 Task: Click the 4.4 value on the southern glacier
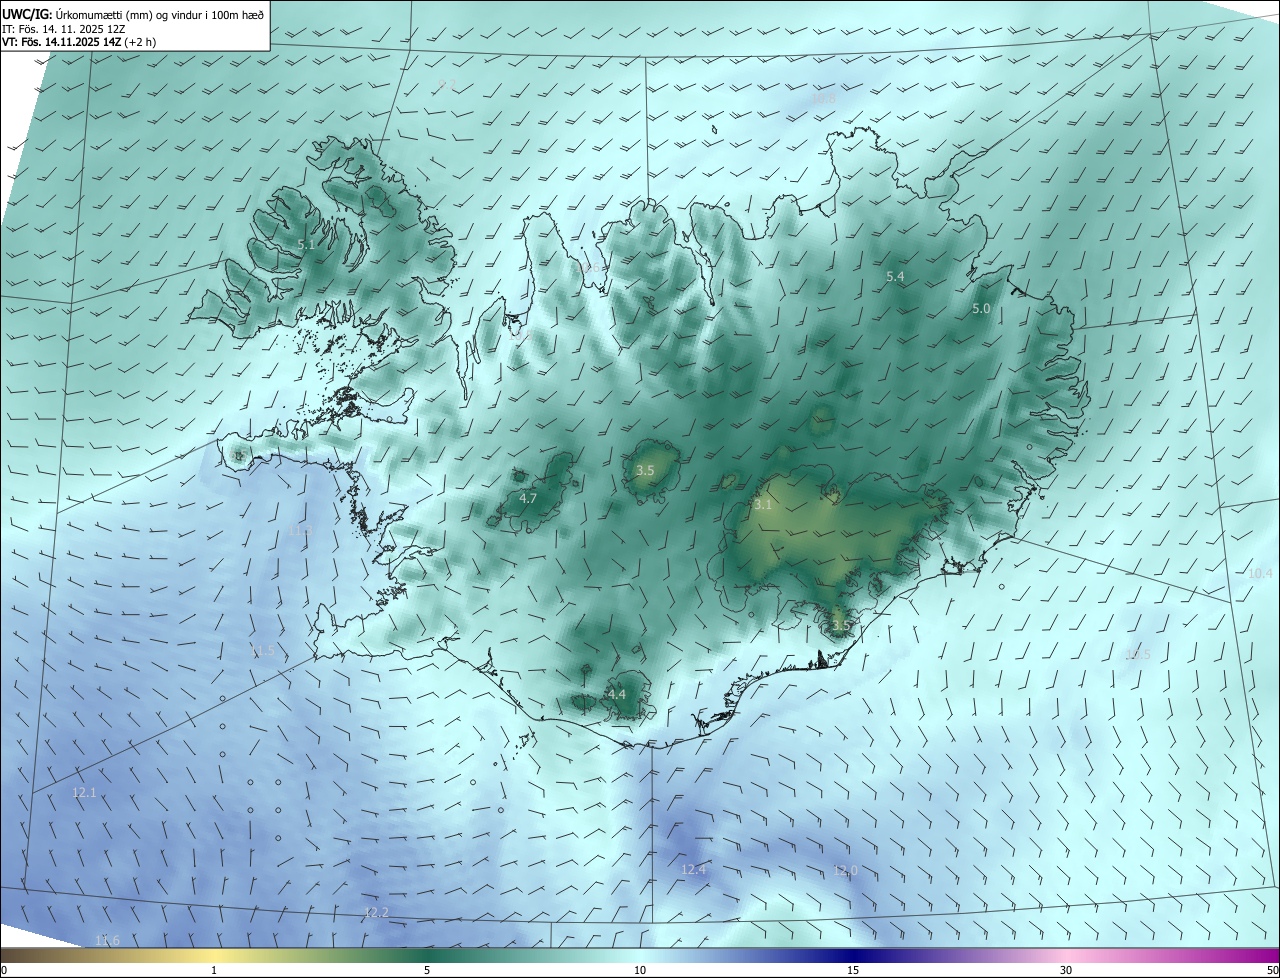click(x=617, y=694)
